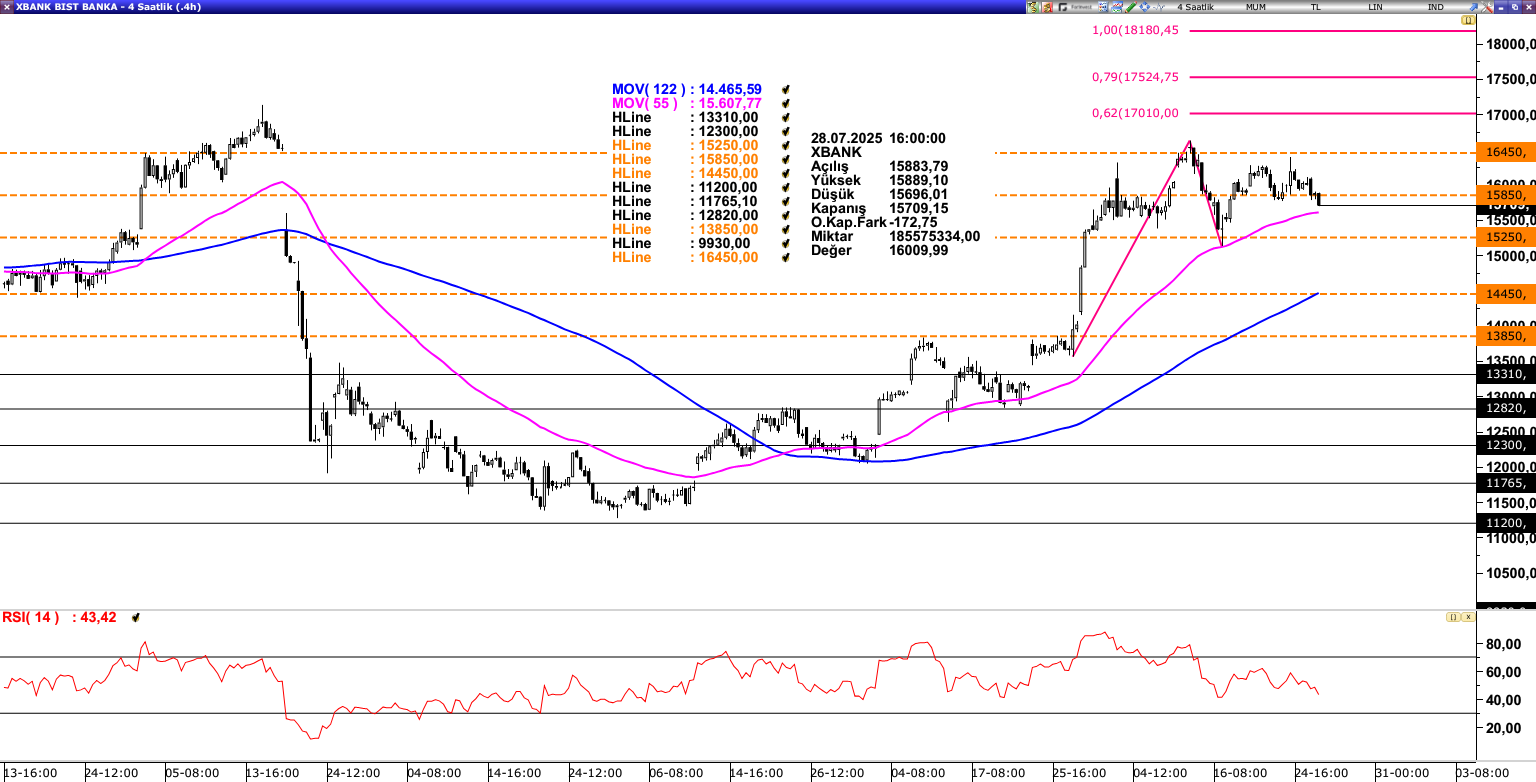Click the Yüksek value 15889,10
This screenshot has width=1536, height=782.
918,180
